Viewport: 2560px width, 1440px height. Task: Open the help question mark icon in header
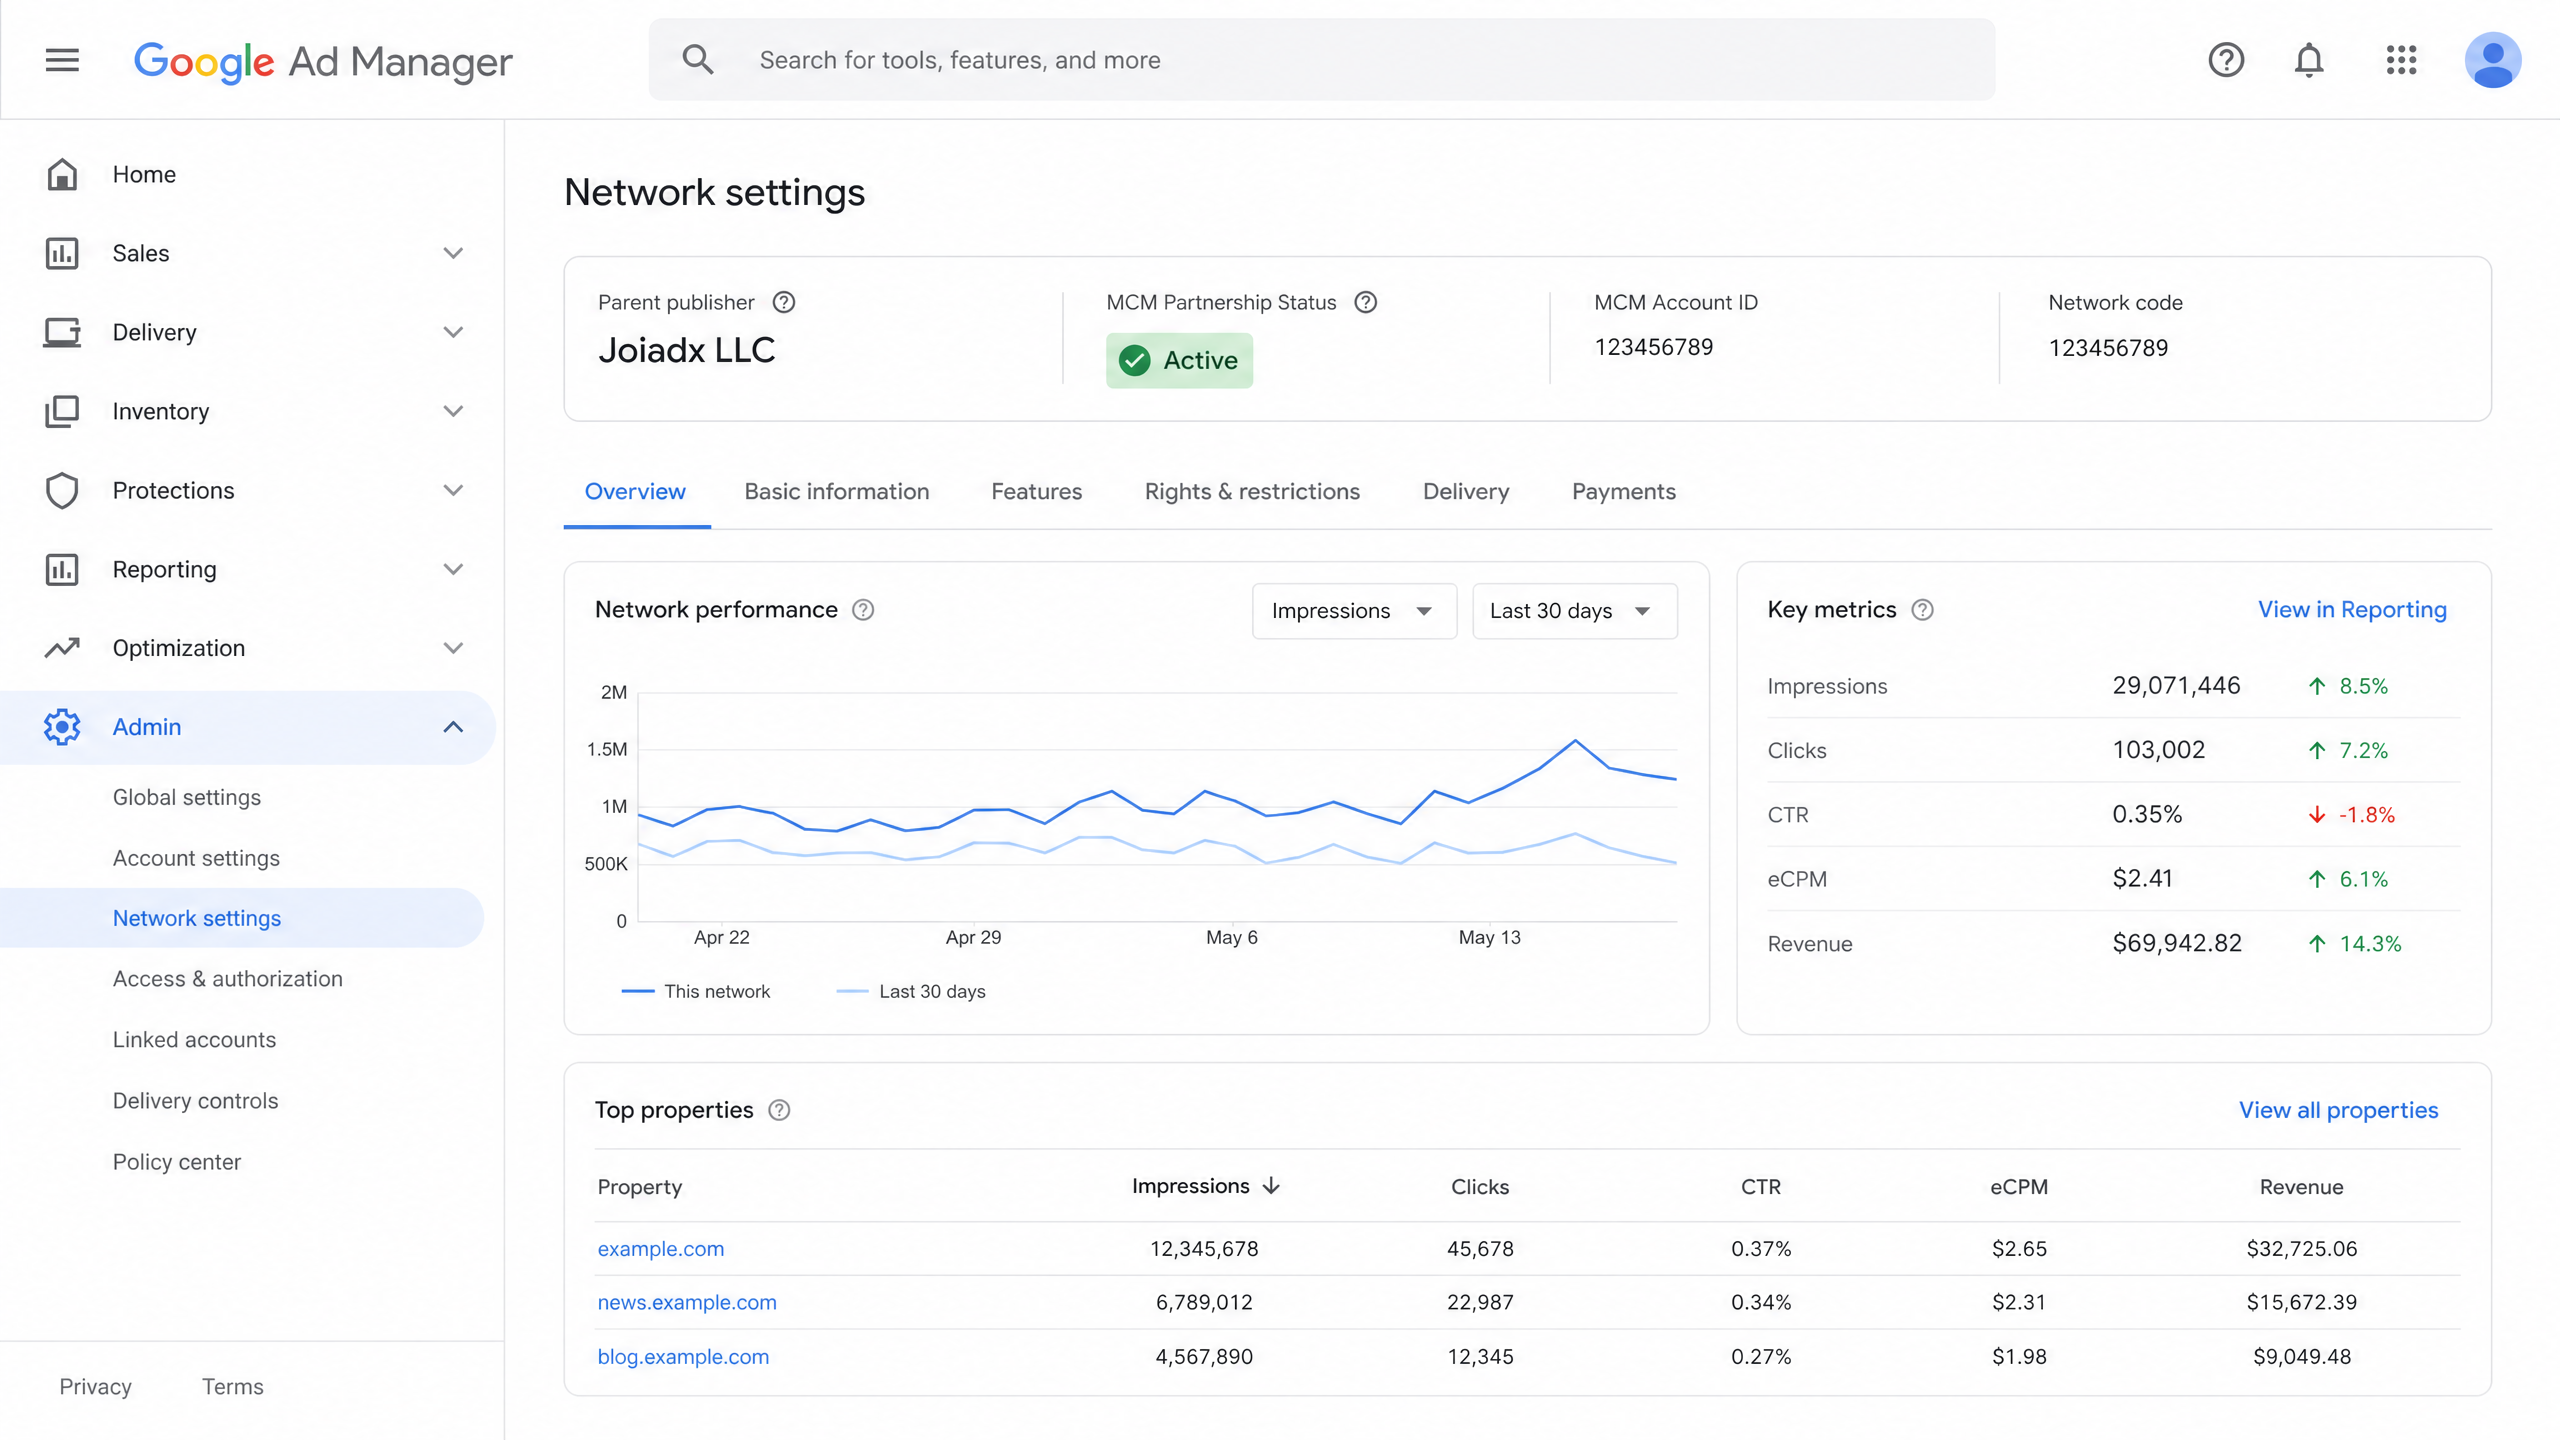pyautogui.click(x=2226, y=60)
